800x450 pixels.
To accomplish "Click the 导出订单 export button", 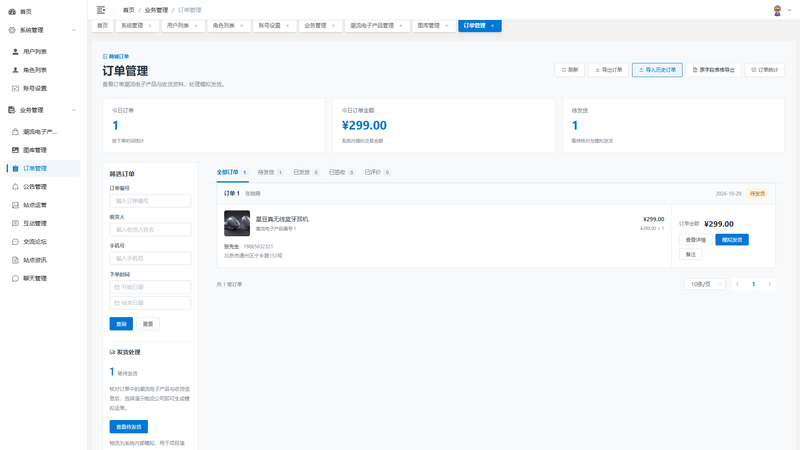I will (x=608, y=70).
